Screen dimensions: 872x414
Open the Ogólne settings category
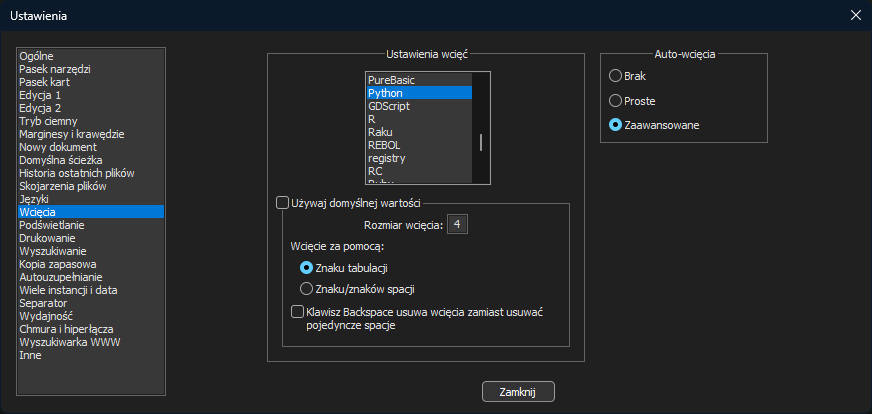[x=37, y=56]
